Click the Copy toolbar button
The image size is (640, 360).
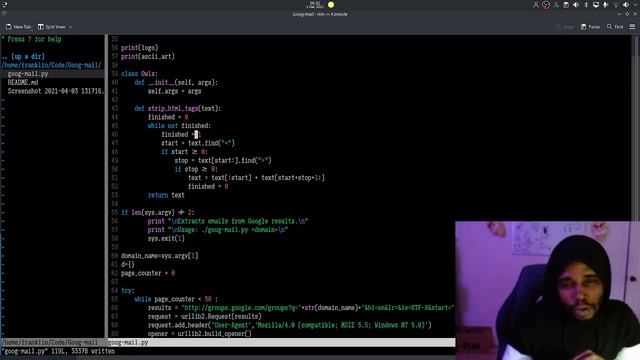[565, 27]
